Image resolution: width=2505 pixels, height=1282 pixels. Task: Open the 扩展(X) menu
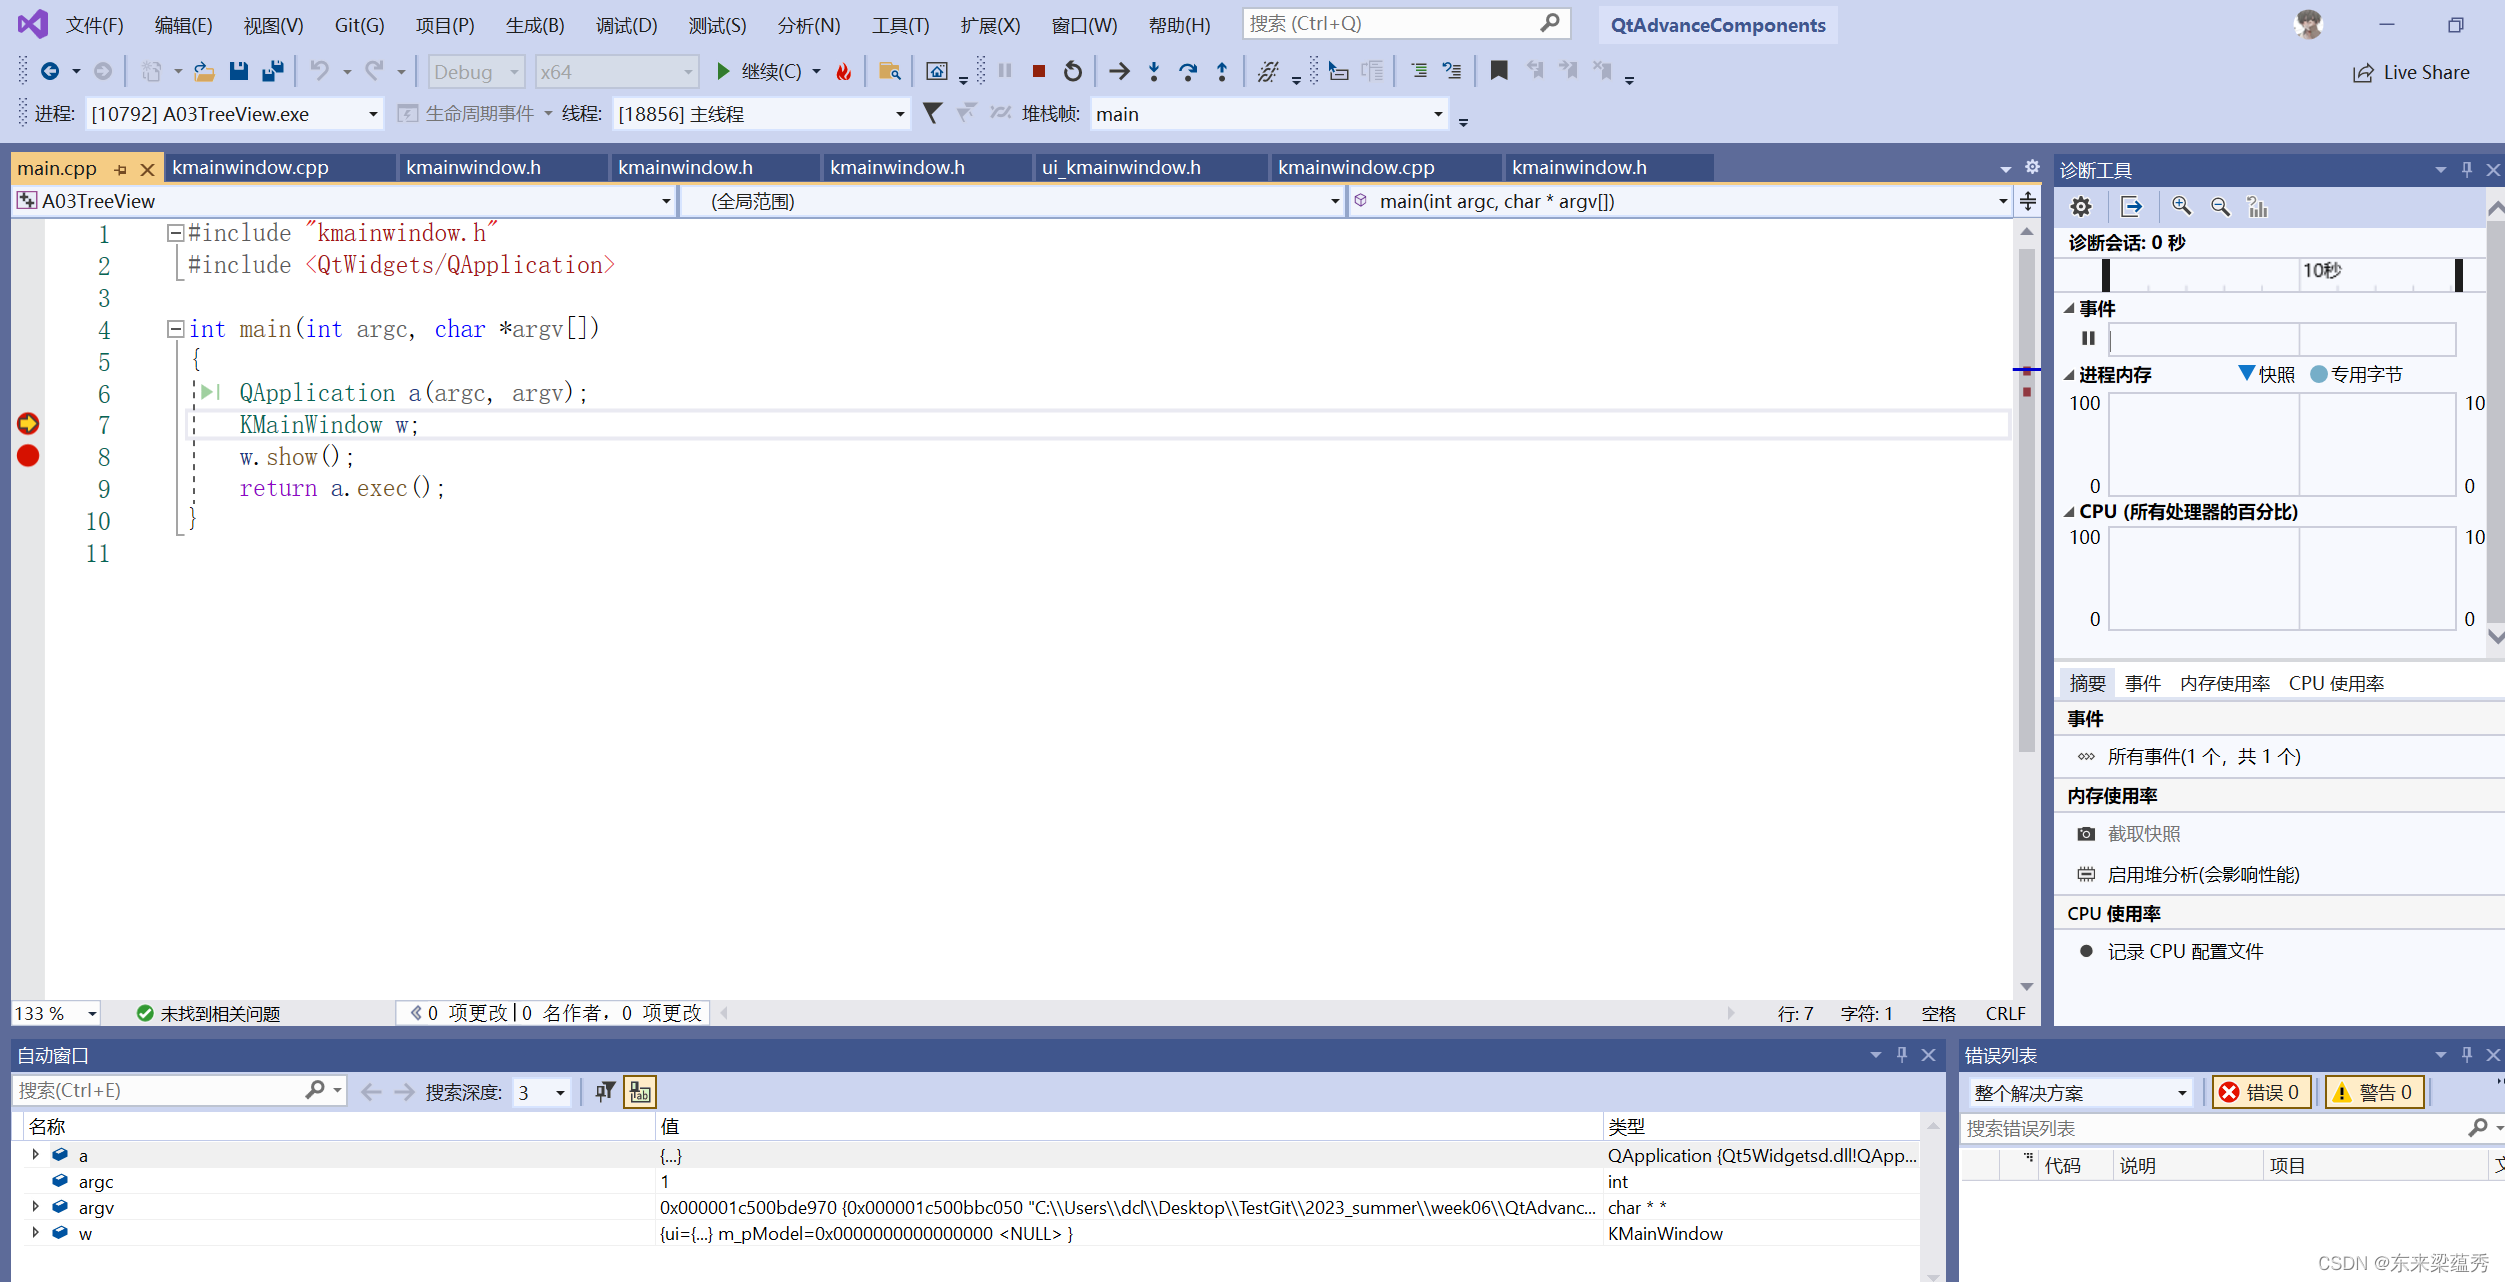(x=990, y=25)
